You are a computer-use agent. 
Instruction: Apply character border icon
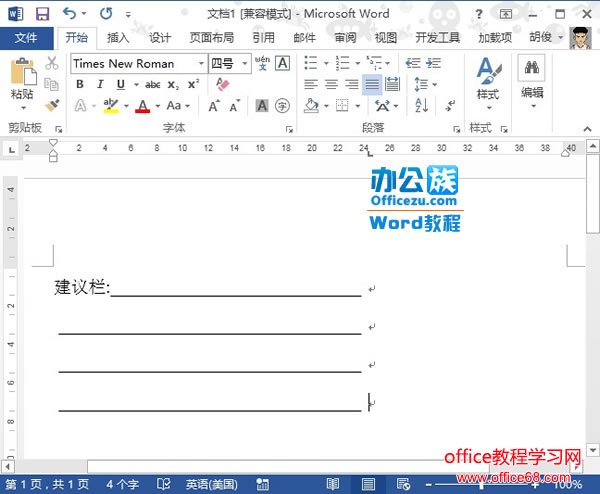[x=283, y=63]
